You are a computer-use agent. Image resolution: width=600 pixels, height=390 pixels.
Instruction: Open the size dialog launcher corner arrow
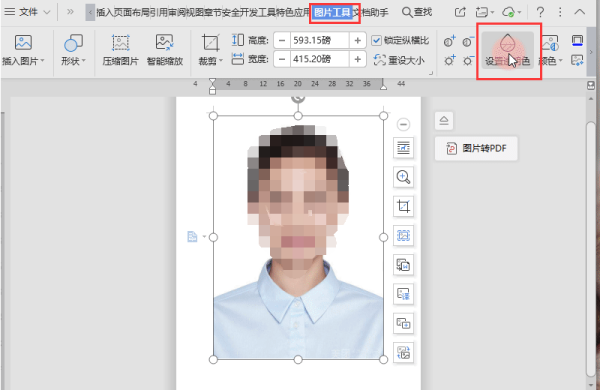click(431, 73)
